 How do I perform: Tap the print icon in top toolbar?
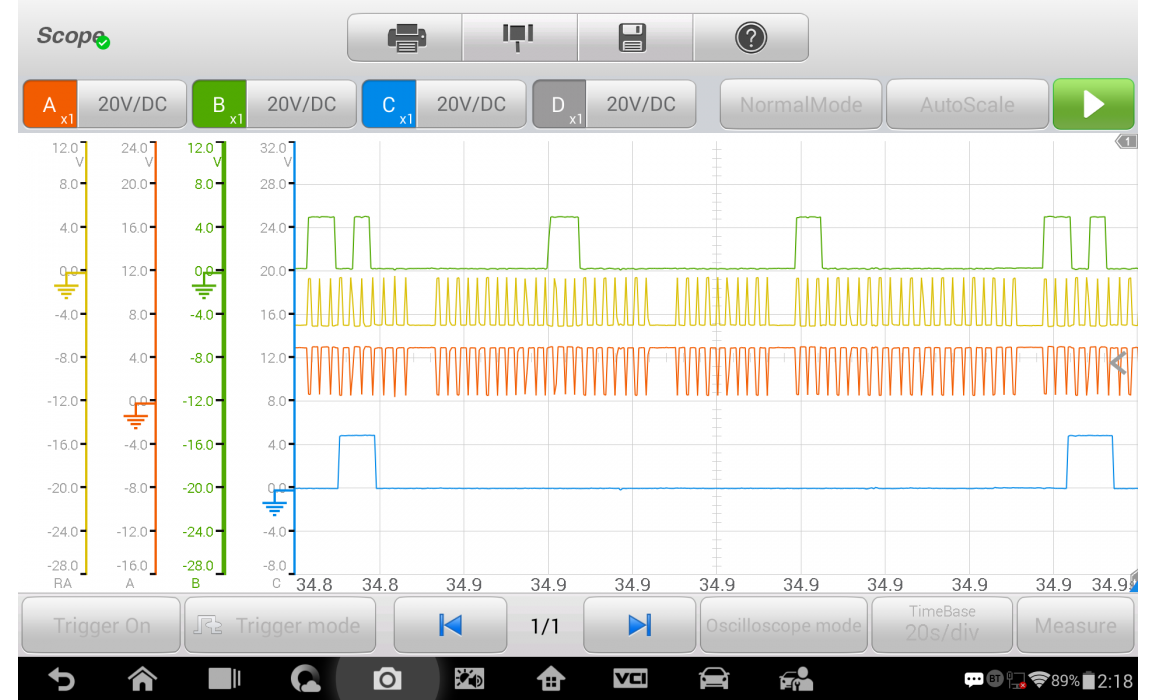[x=405, y=38]
